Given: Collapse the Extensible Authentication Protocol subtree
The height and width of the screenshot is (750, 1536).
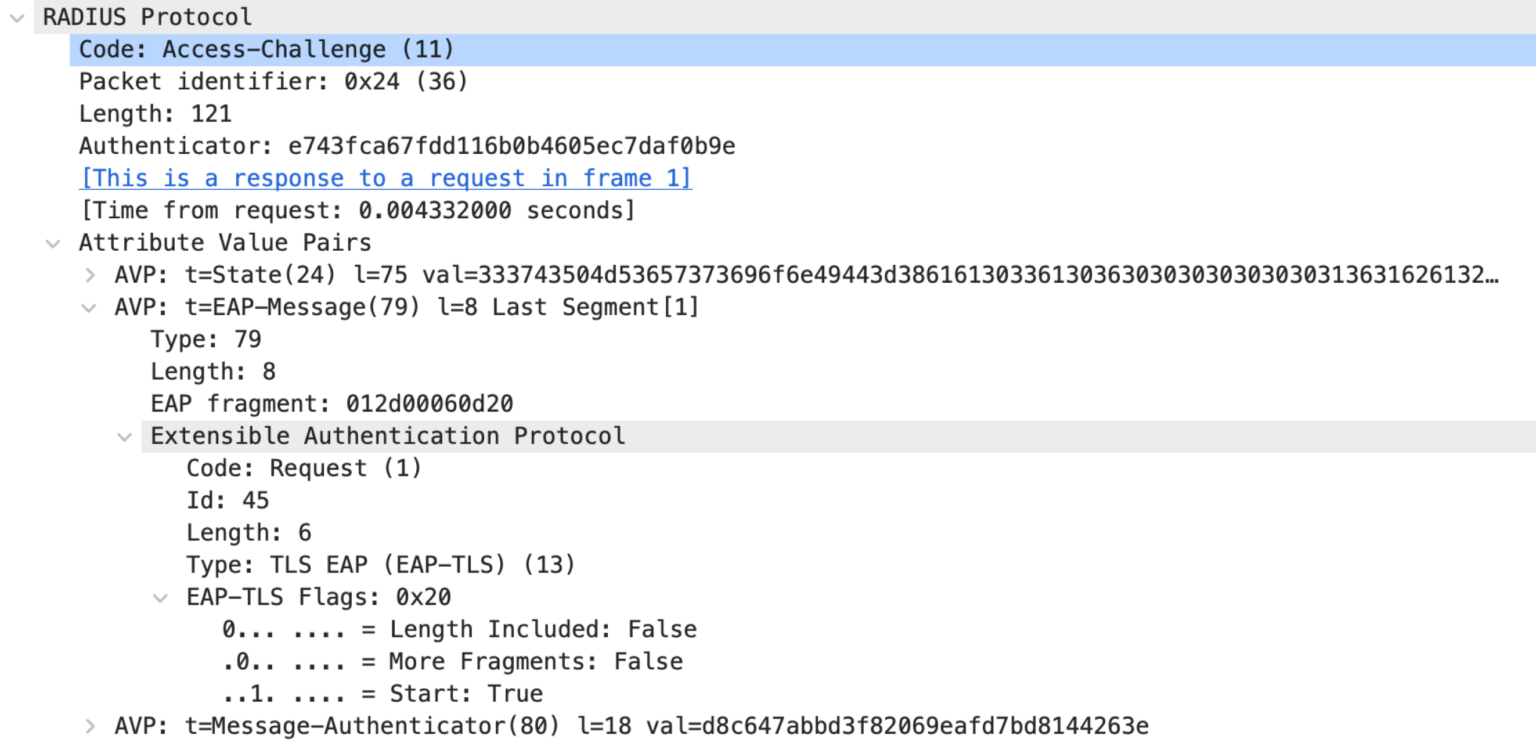Looking at the screenshot, I should click(x=123, y=435).
